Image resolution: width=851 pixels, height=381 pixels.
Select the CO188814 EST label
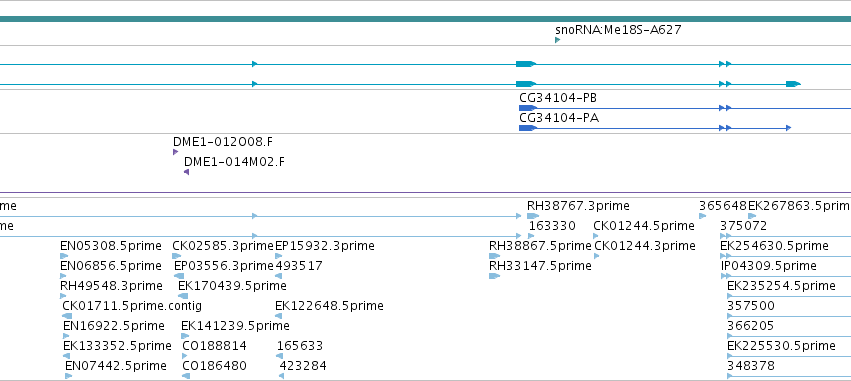(x=214, y=346)
